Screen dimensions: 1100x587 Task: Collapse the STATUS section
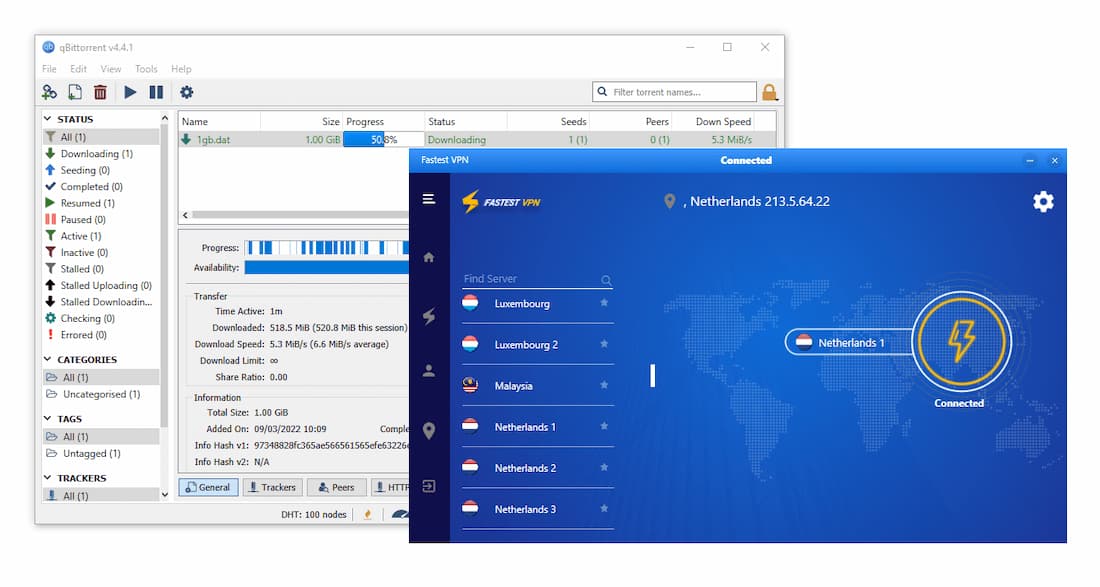[46, 119]
